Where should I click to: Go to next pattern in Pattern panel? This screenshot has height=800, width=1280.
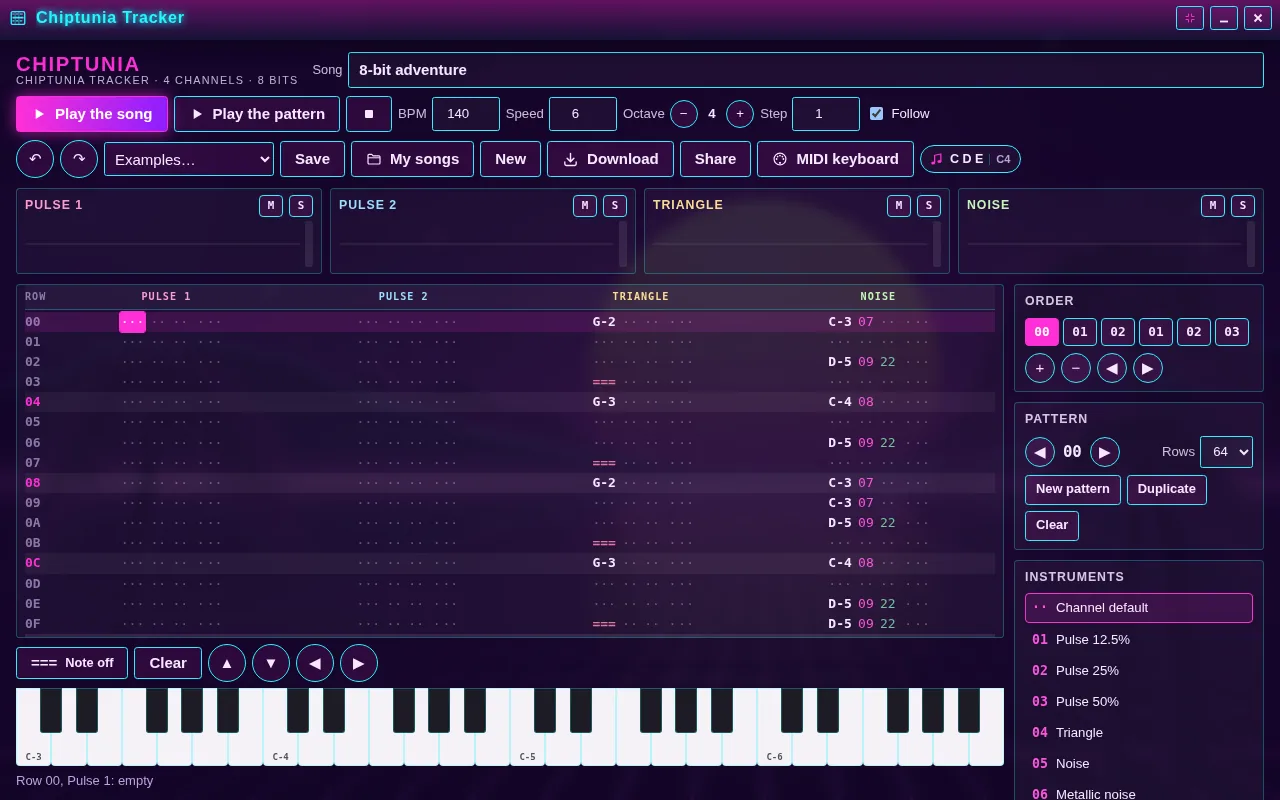(1105, 452)
